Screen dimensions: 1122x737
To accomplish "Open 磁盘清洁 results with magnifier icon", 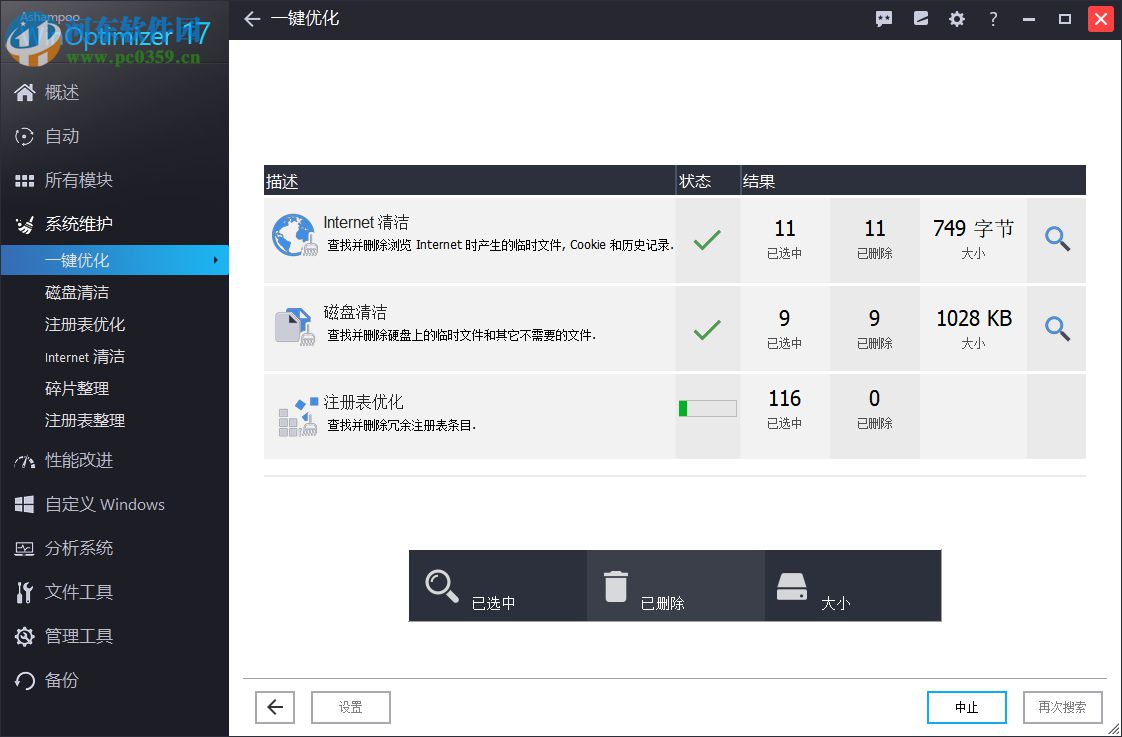I will (1056, 327).
